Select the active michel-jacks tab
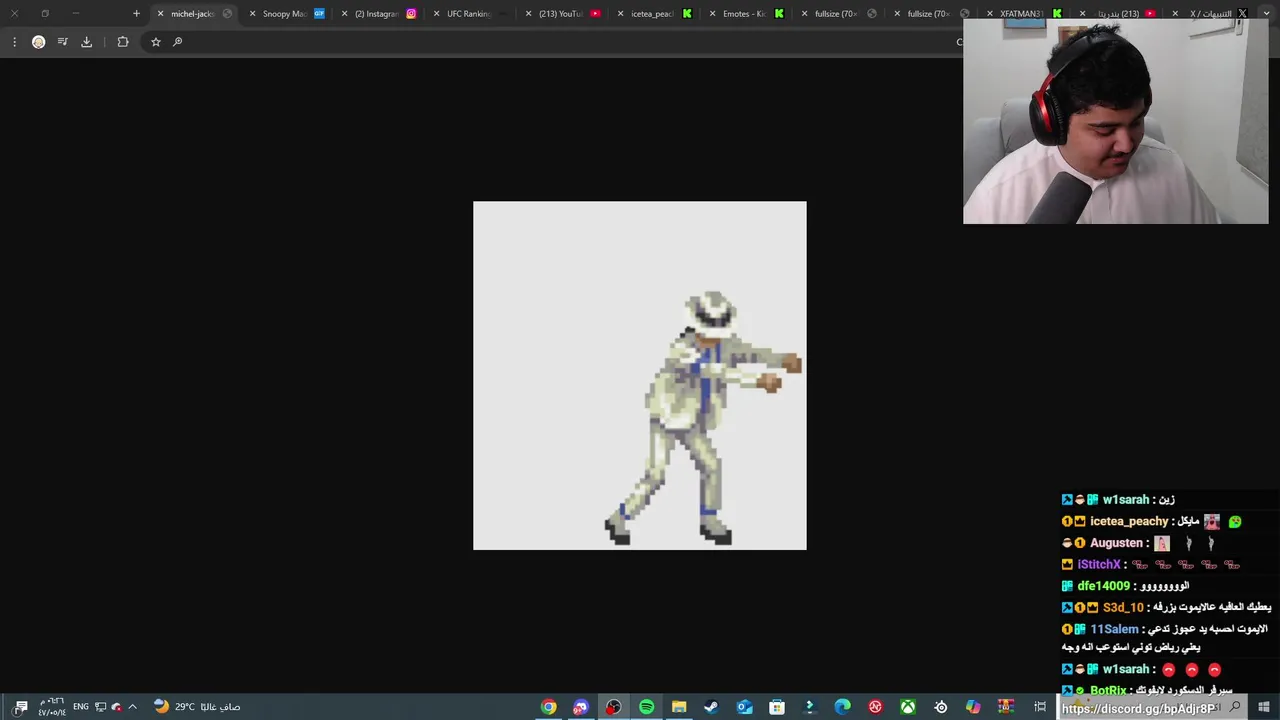The width and height of the screenshot is (1280, 720). click(193, 14)
